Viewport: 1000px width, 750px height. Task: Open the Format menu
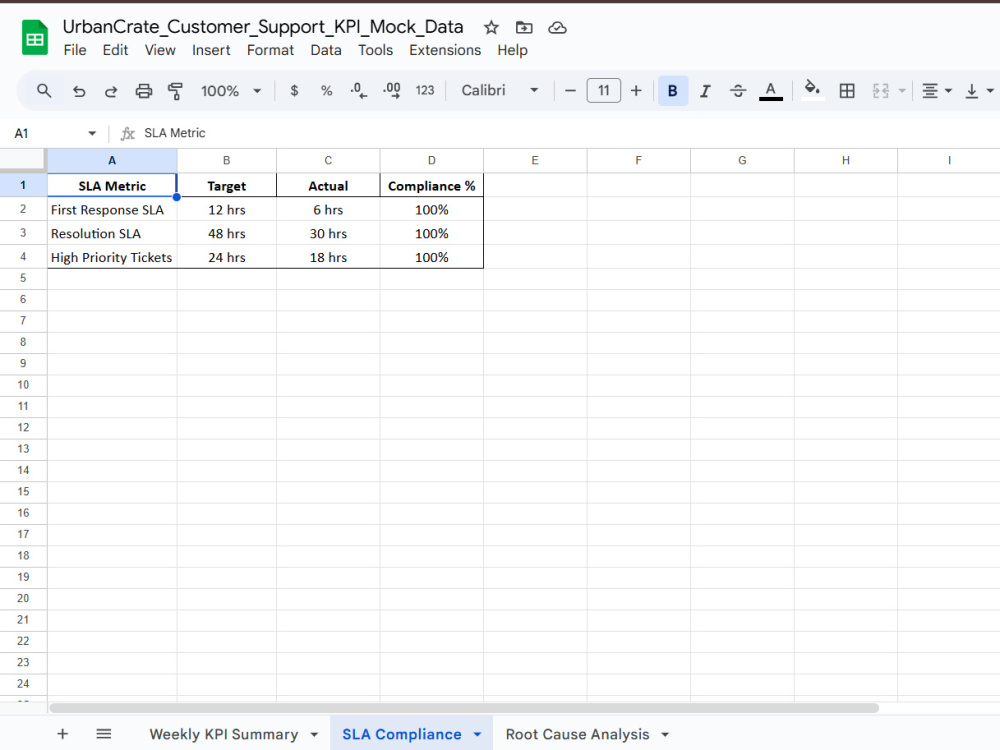pyautogui.click(x=270, y=50)
